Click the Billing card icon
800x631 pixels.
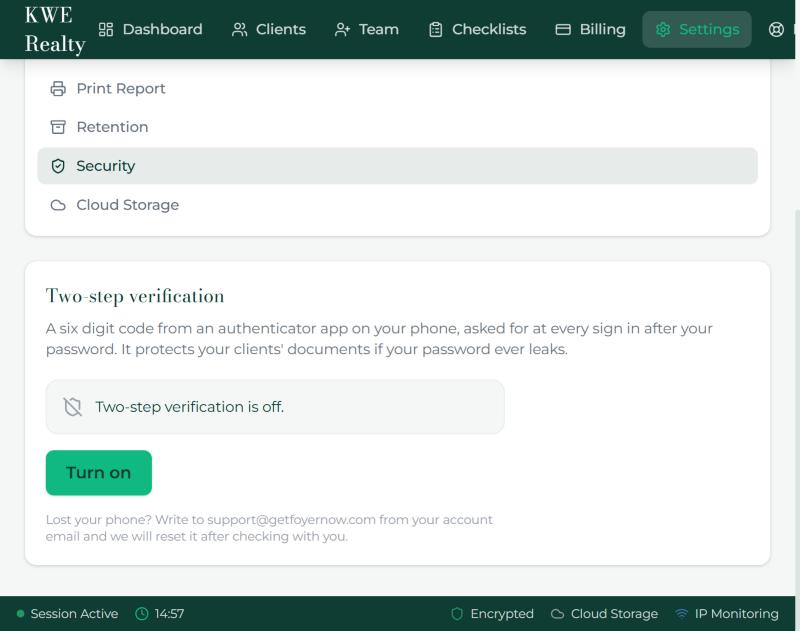tap(563, 30)
